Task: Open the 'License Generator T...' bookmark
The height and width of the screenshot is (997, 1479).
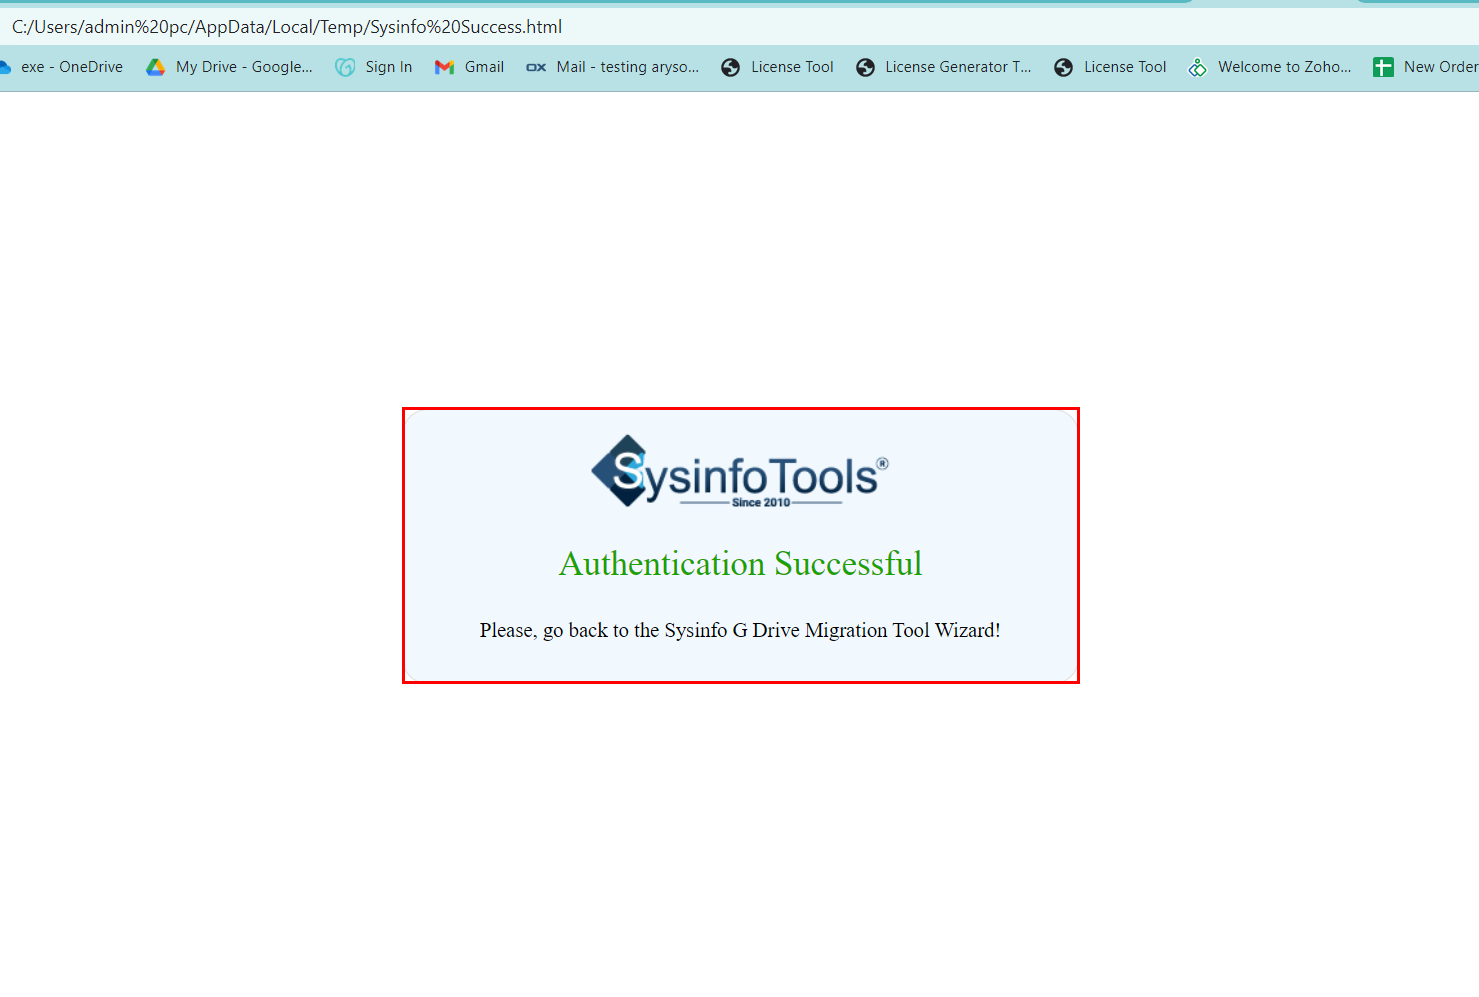Action: click(944, 67)
